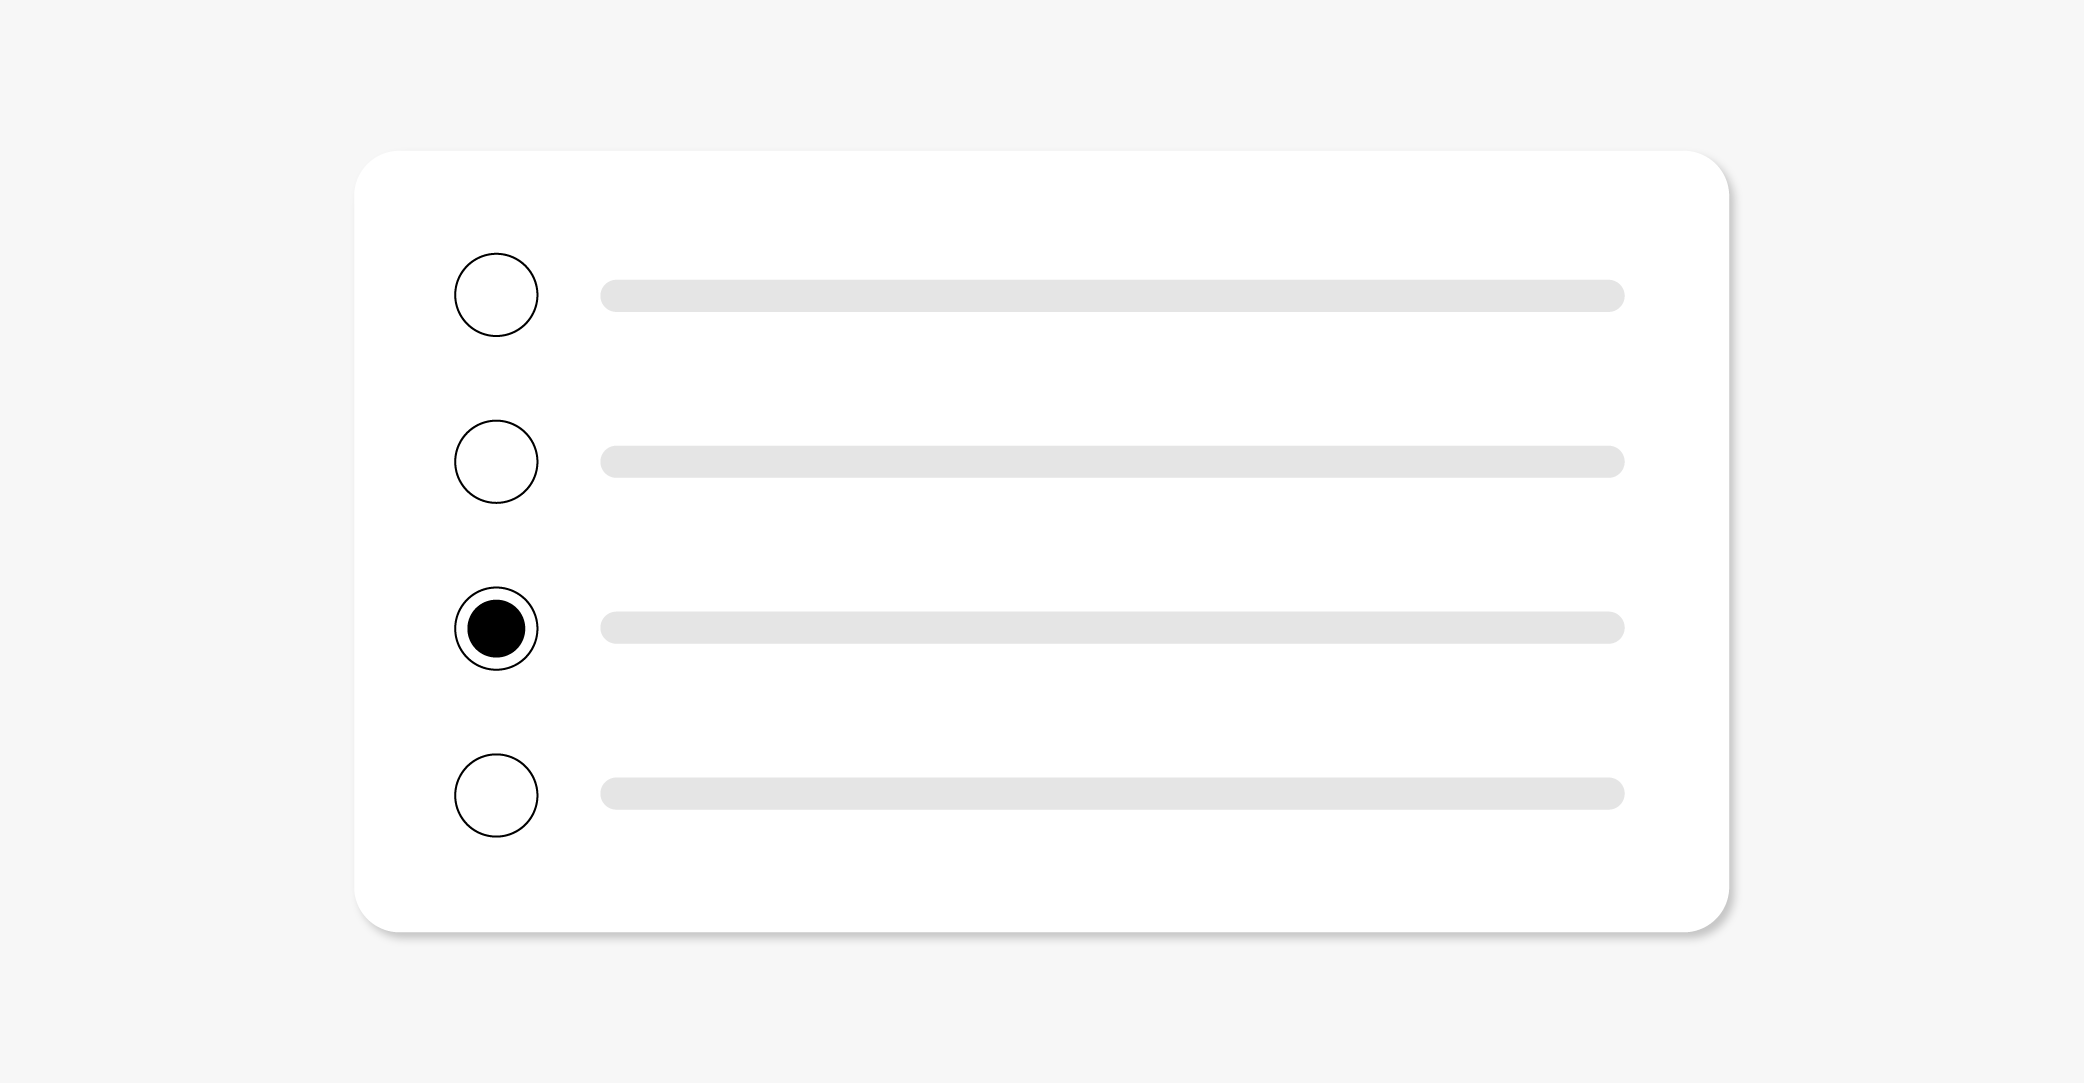2084x1083 pixels.
Task: Choose the bottom unselected option circle
Action: click(x=496, y=796)
